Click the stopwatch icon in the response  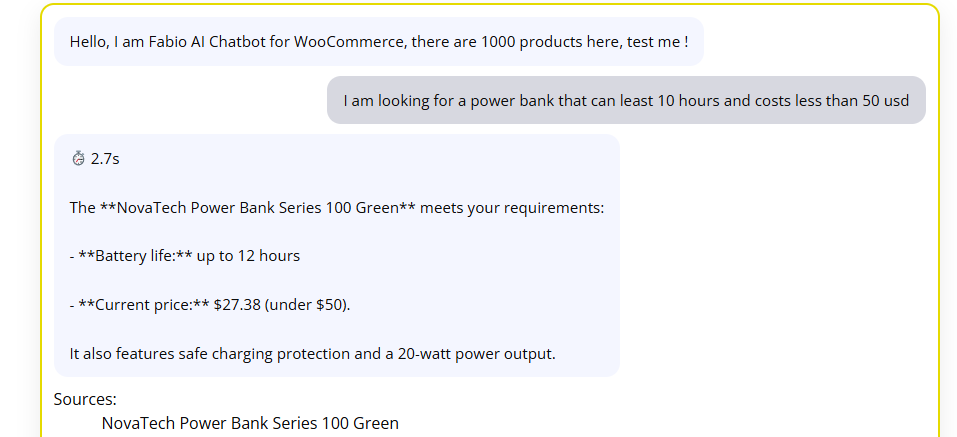point(79,159)
